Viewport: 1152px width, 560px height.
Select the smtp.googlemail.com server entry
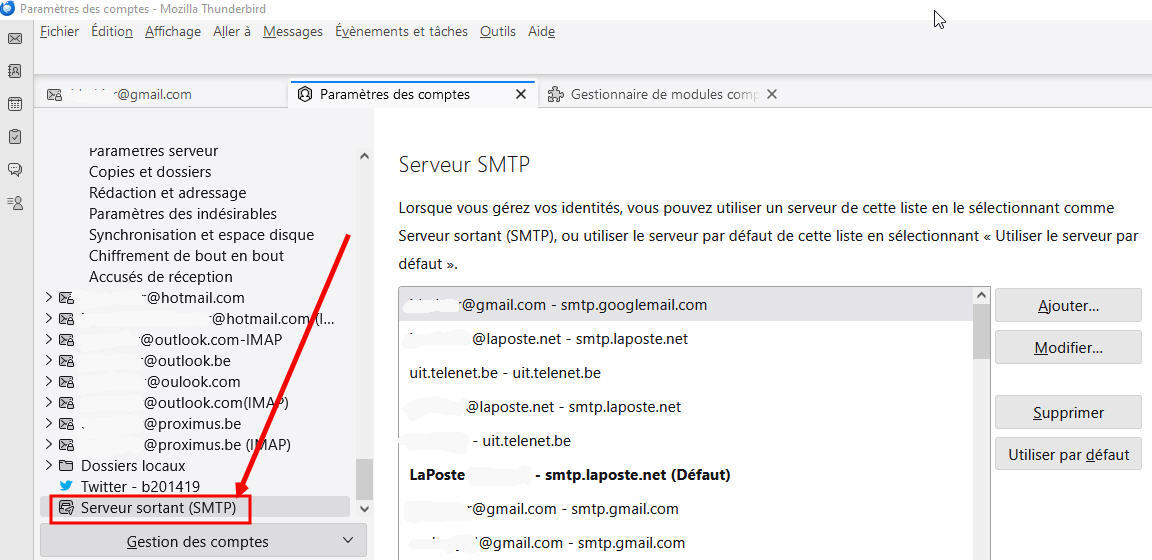pos(686,304)
